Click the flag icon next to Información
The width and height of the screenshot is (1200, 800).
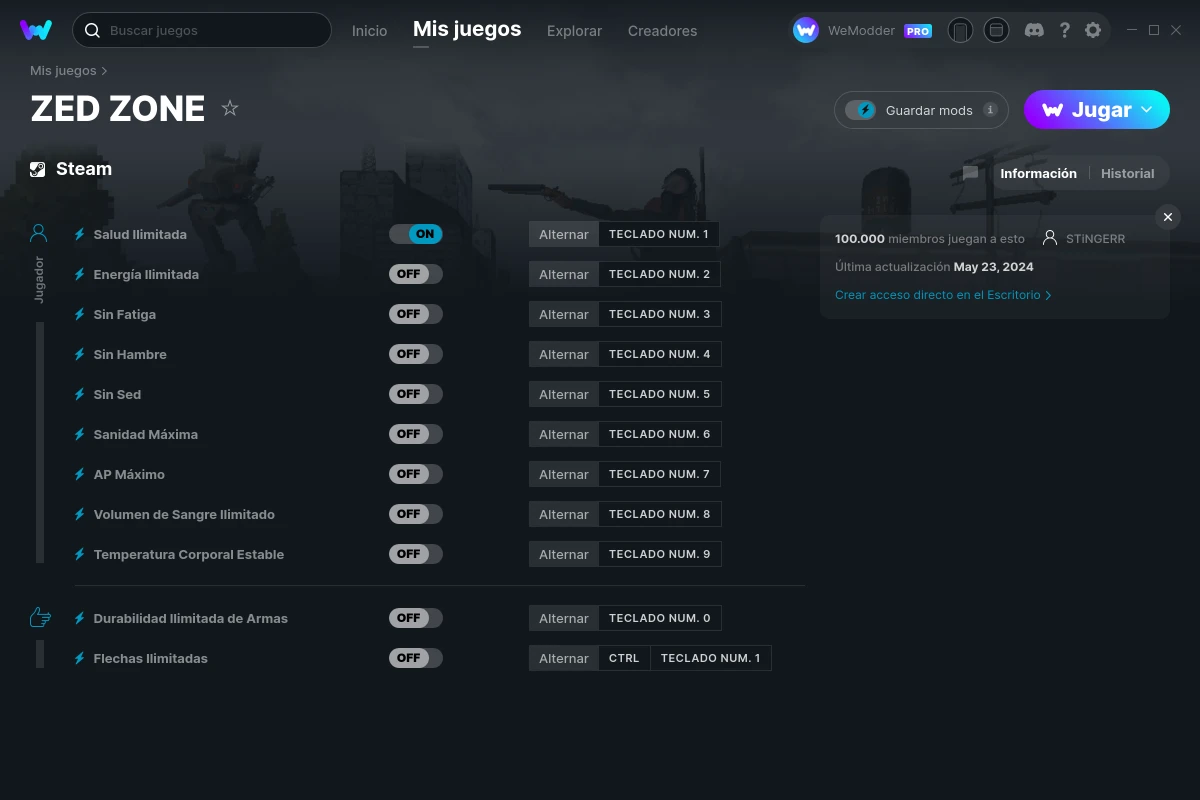pos(969,173)
